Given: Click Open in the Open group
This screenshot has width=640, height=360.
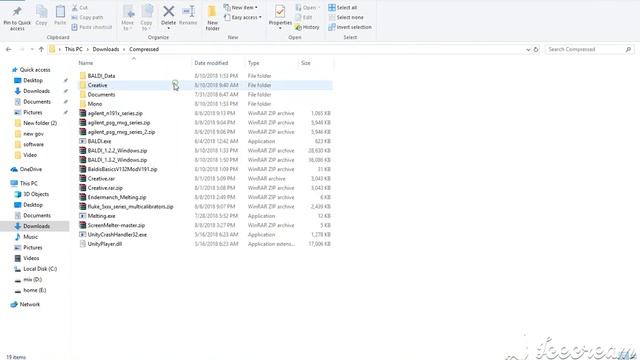Looking at the screenshot, I should point(307,8).
